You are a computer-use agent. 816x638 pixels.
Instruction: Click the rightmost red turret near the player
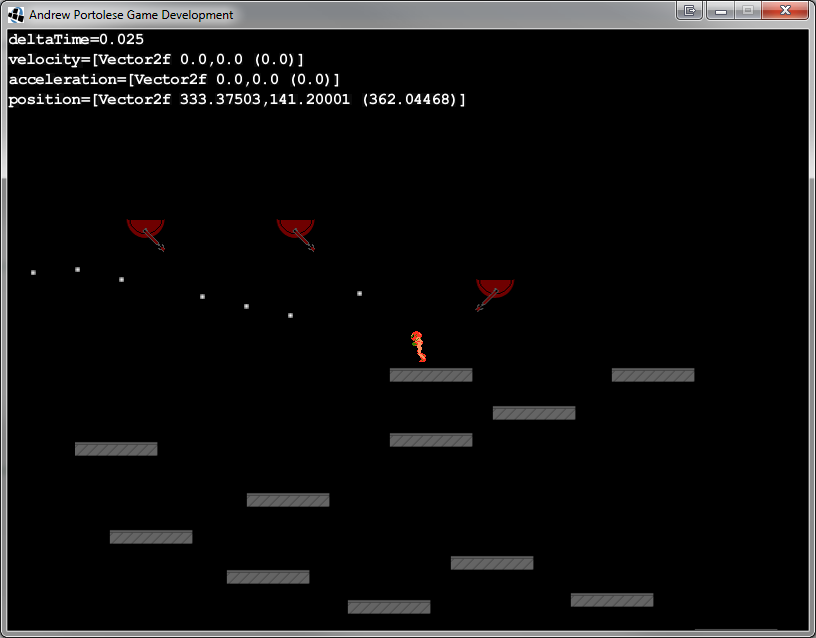(x=495, y=289)
